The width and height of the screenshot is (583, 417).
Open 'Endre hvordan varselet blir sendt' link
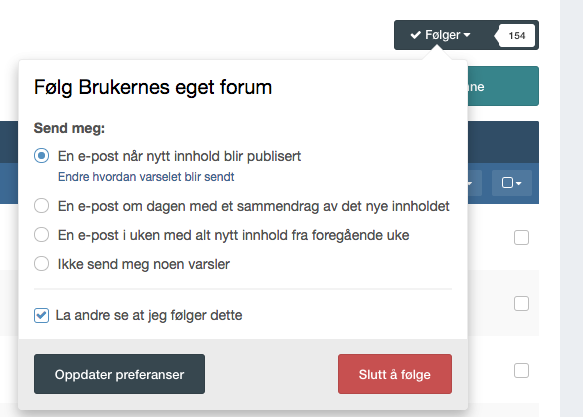point(146,177)
